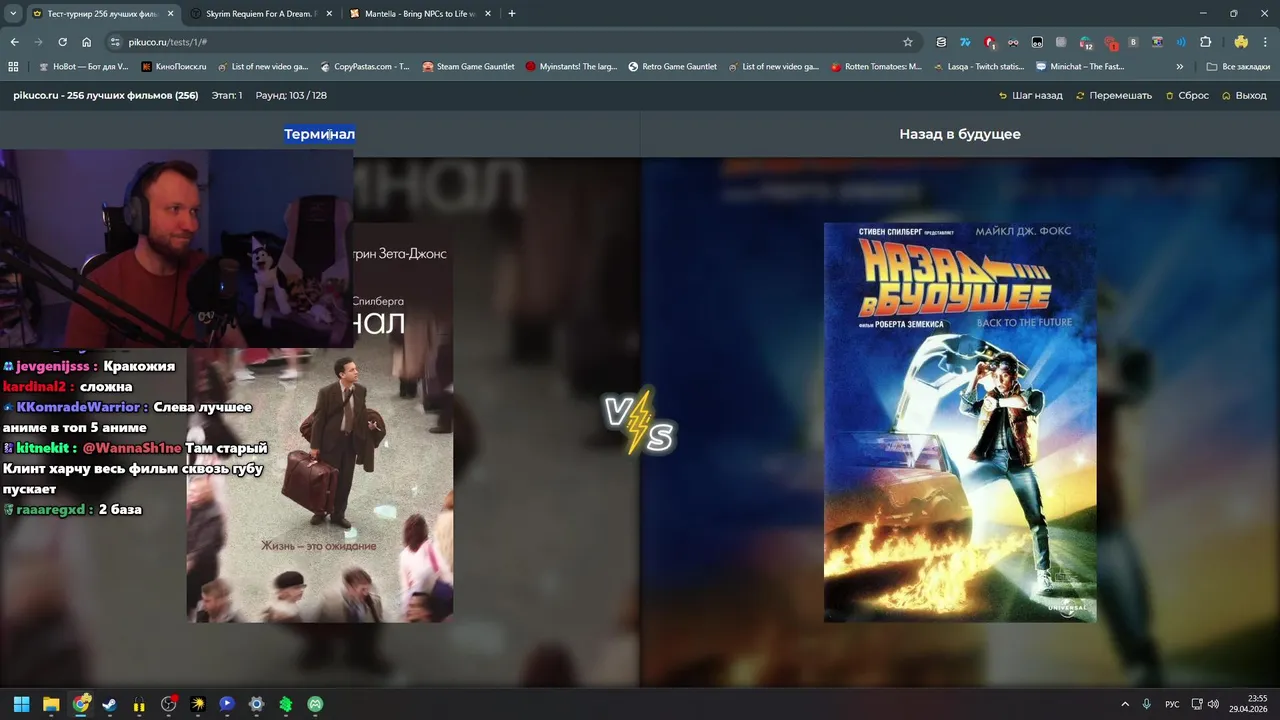Choose the Терминал title header
Image resolution: width=1280 pixels, height=720 pixels.
(x=319, y=134)
